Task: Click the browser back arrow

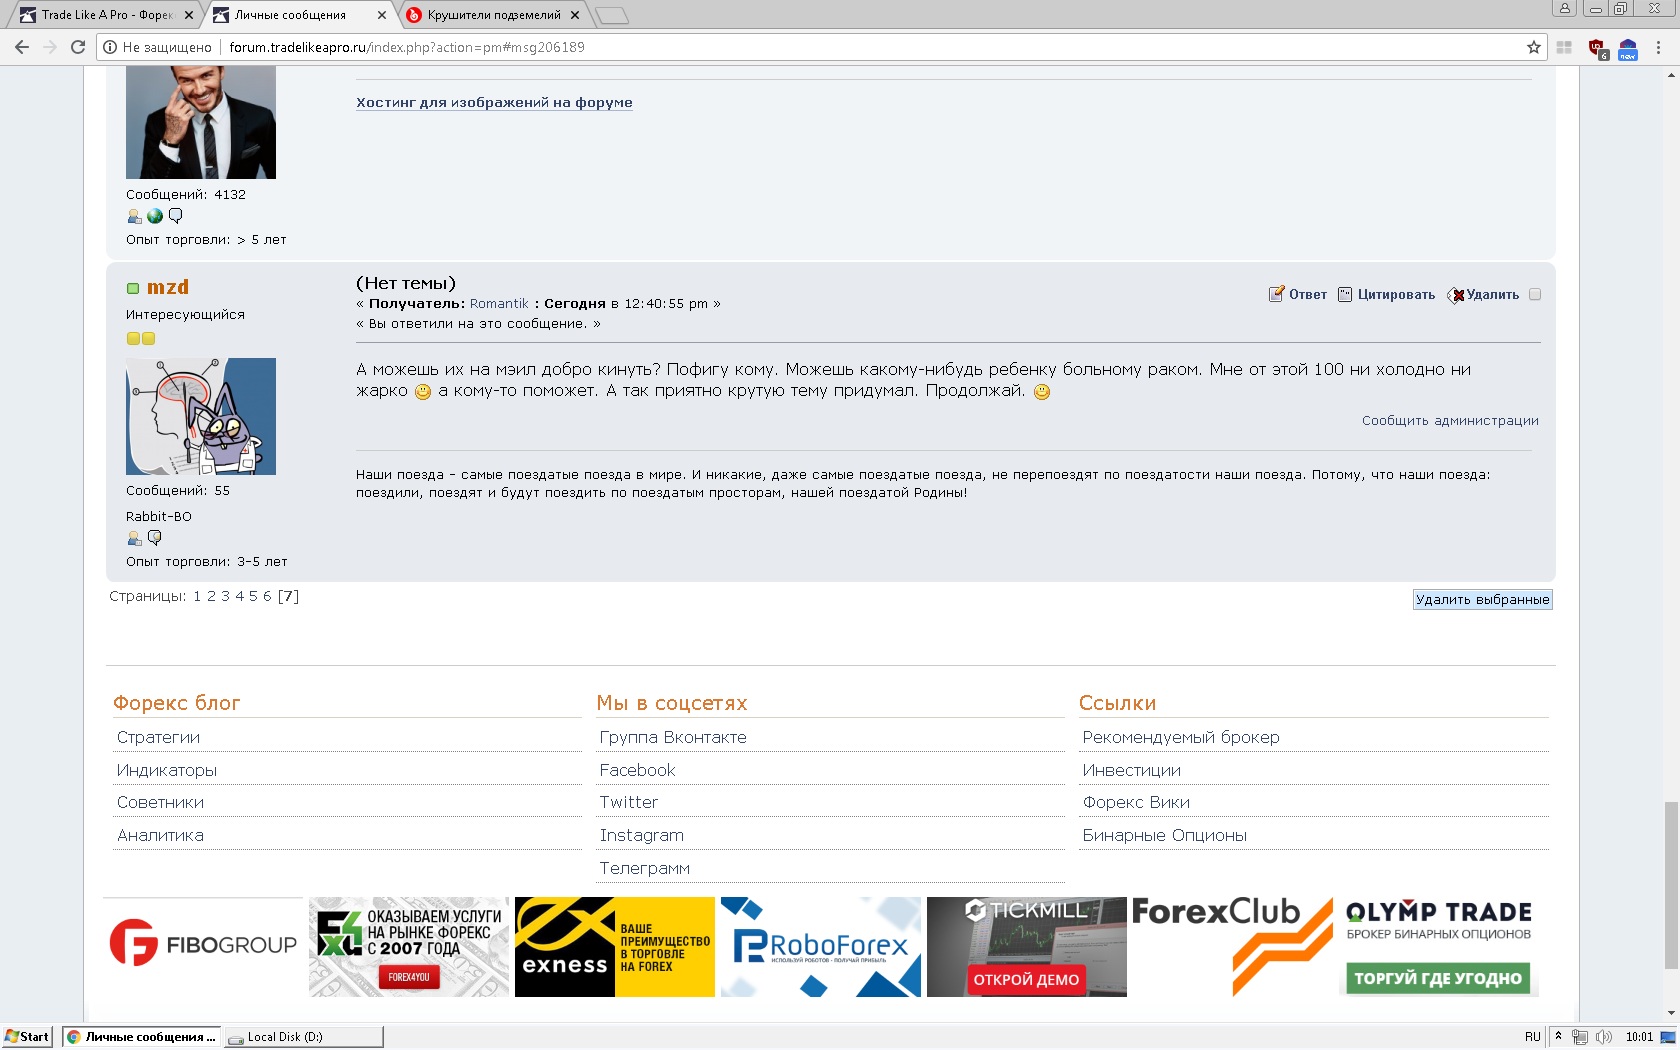Action: point(22,47)
